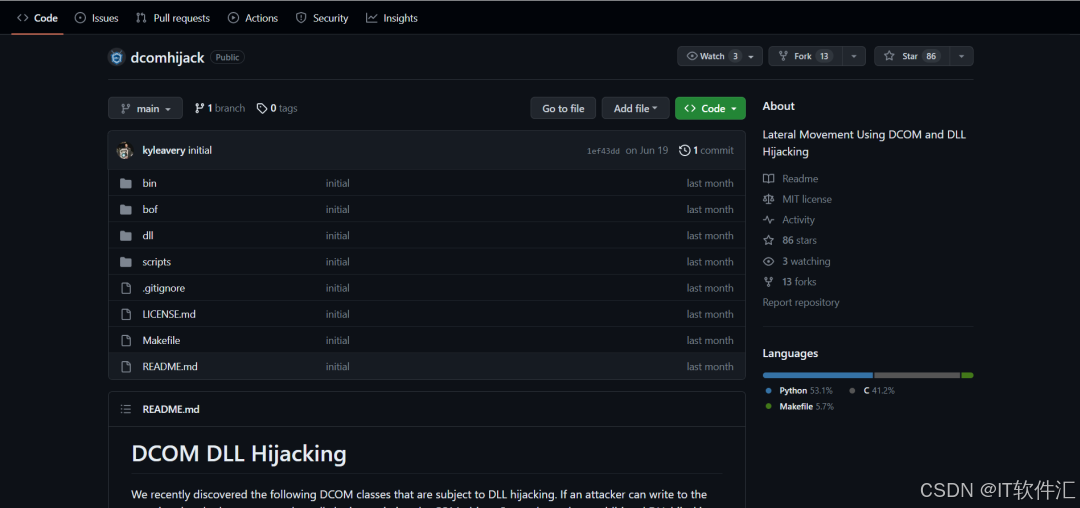Click the Makefile file icon

coord(125,340)
